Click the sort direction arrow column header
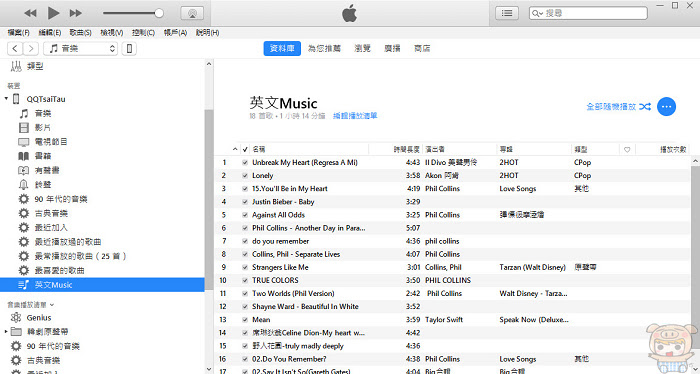Screen dimensions: 700x374 pyautogui.click(x=235, y=150)
